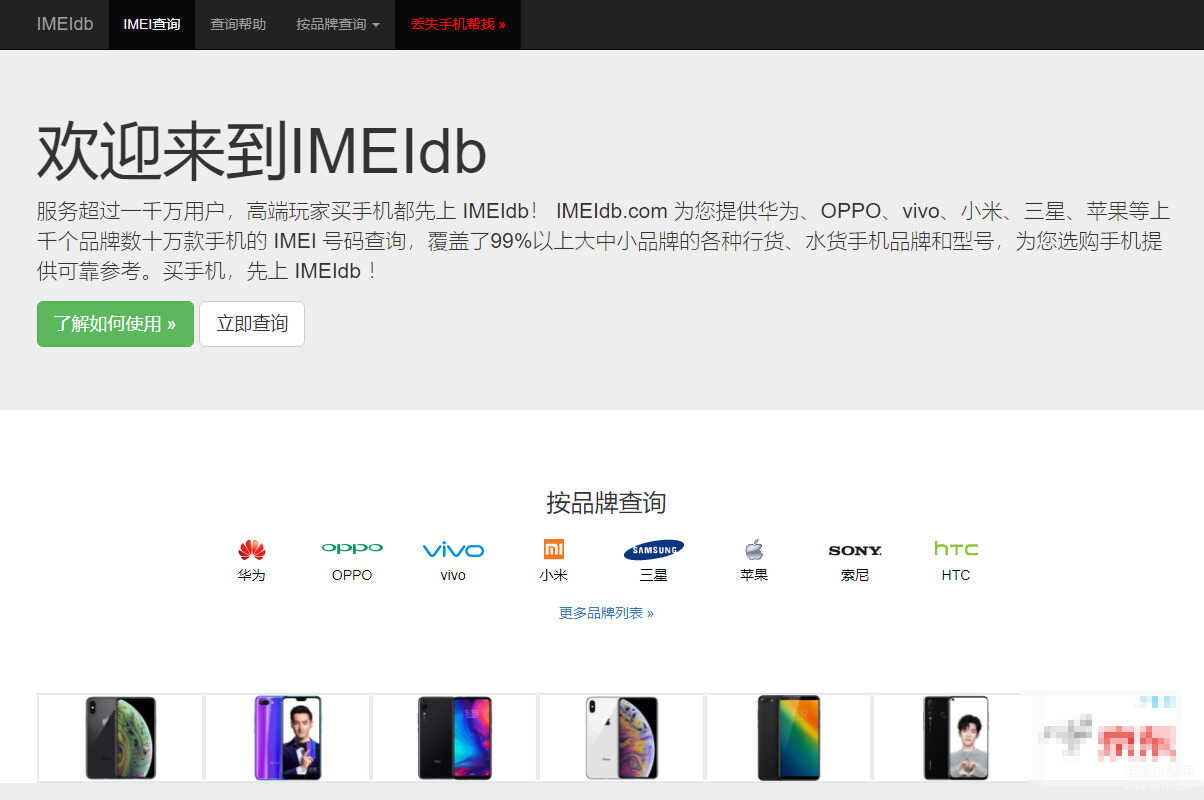This screenshot has width=1204, height=800.
Task: Open the 更多品牌列表 link
Action: click(x=606, y=613)
